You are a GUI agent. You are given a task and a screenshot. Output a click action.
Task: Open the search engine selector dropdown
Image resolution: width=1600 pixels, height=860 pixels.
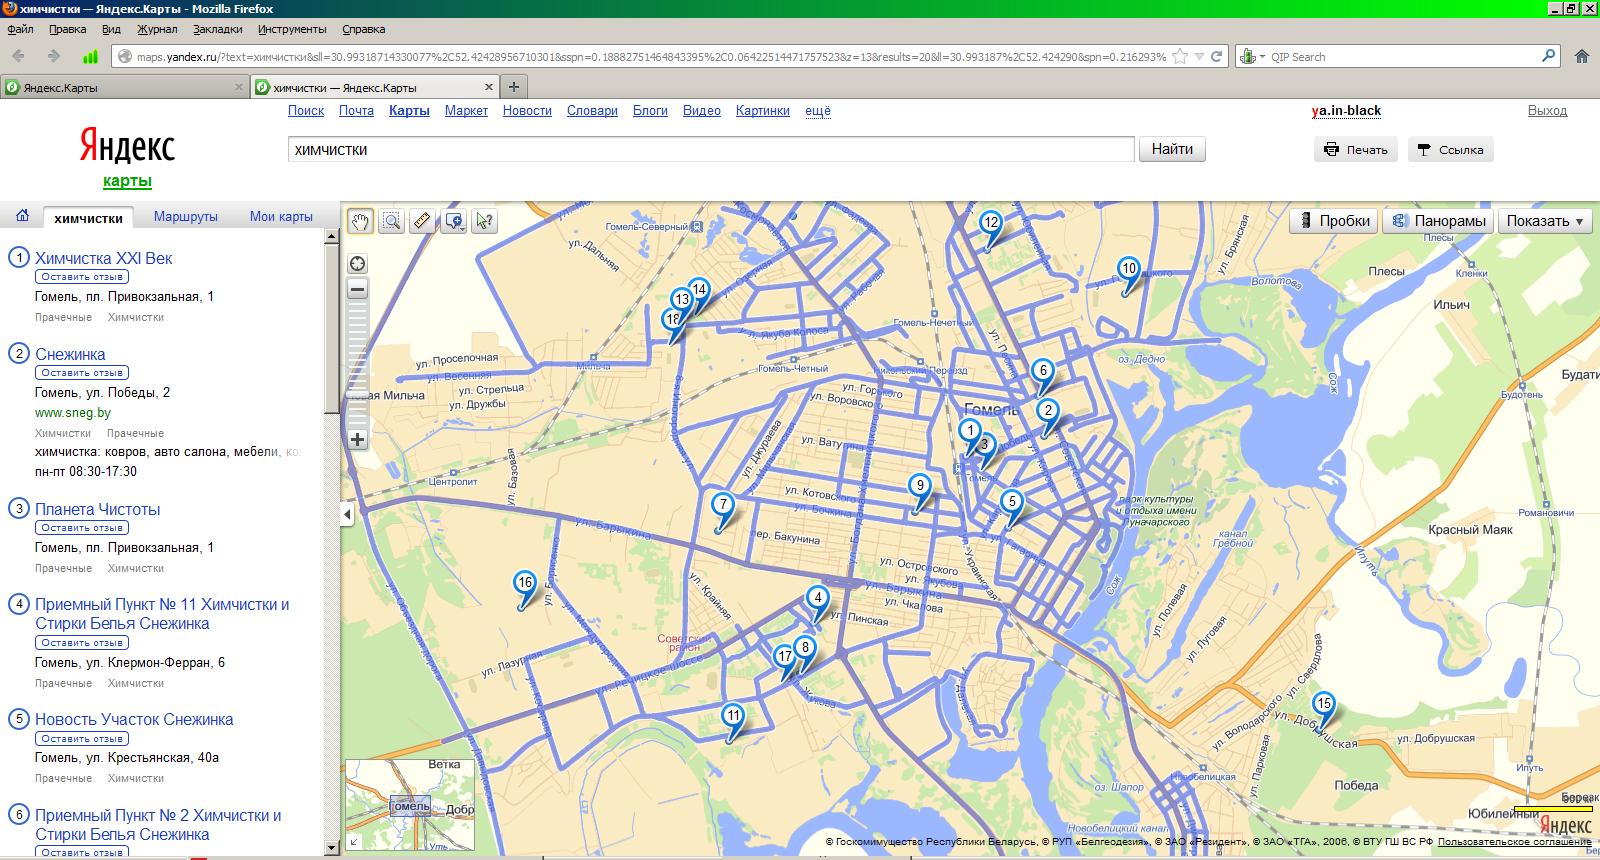coord(1253,56)
